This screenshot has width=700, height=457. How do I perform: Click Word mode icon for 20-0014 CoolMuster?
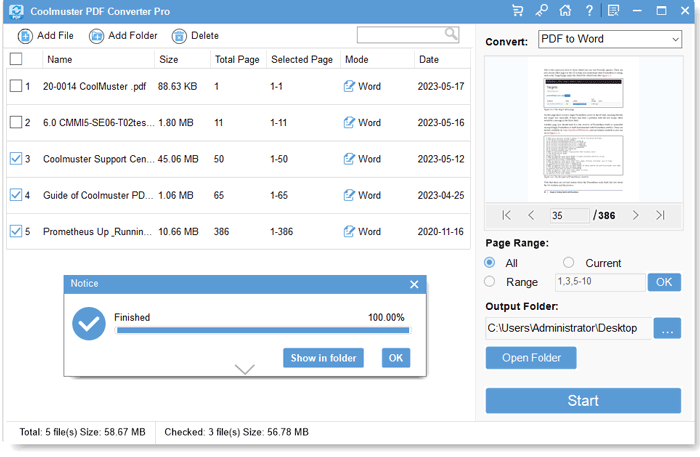point(349,86)
